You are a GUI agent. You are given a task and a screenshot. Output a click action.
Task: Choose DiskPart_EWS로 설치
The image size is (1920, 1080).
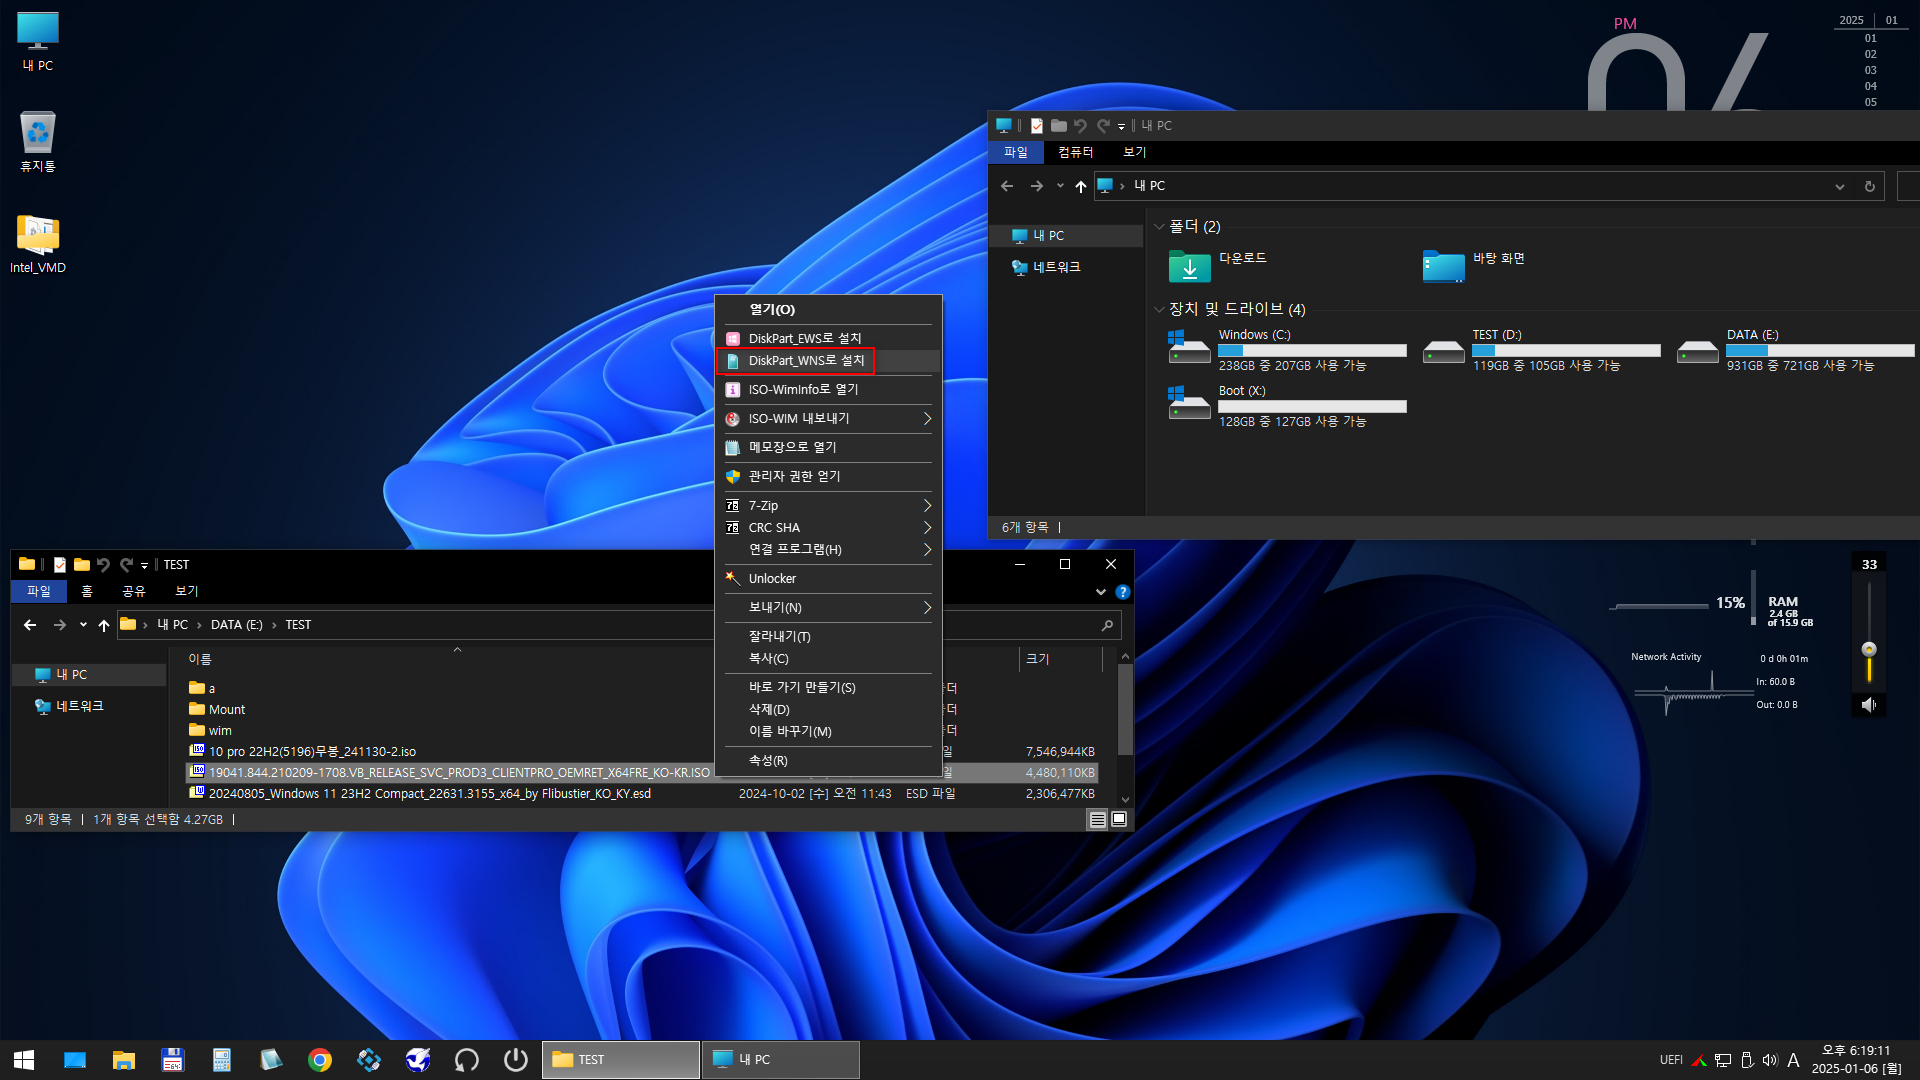[x=828, y=339]
